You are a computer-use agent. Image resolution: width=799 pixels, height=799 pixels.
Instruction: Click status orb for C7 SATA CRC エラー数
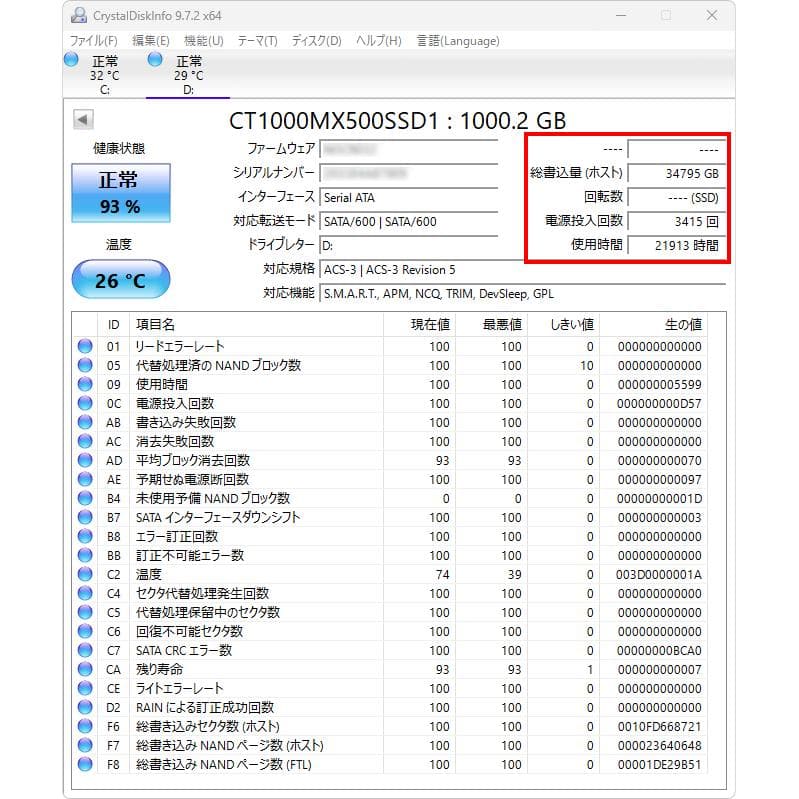(85, 651)
